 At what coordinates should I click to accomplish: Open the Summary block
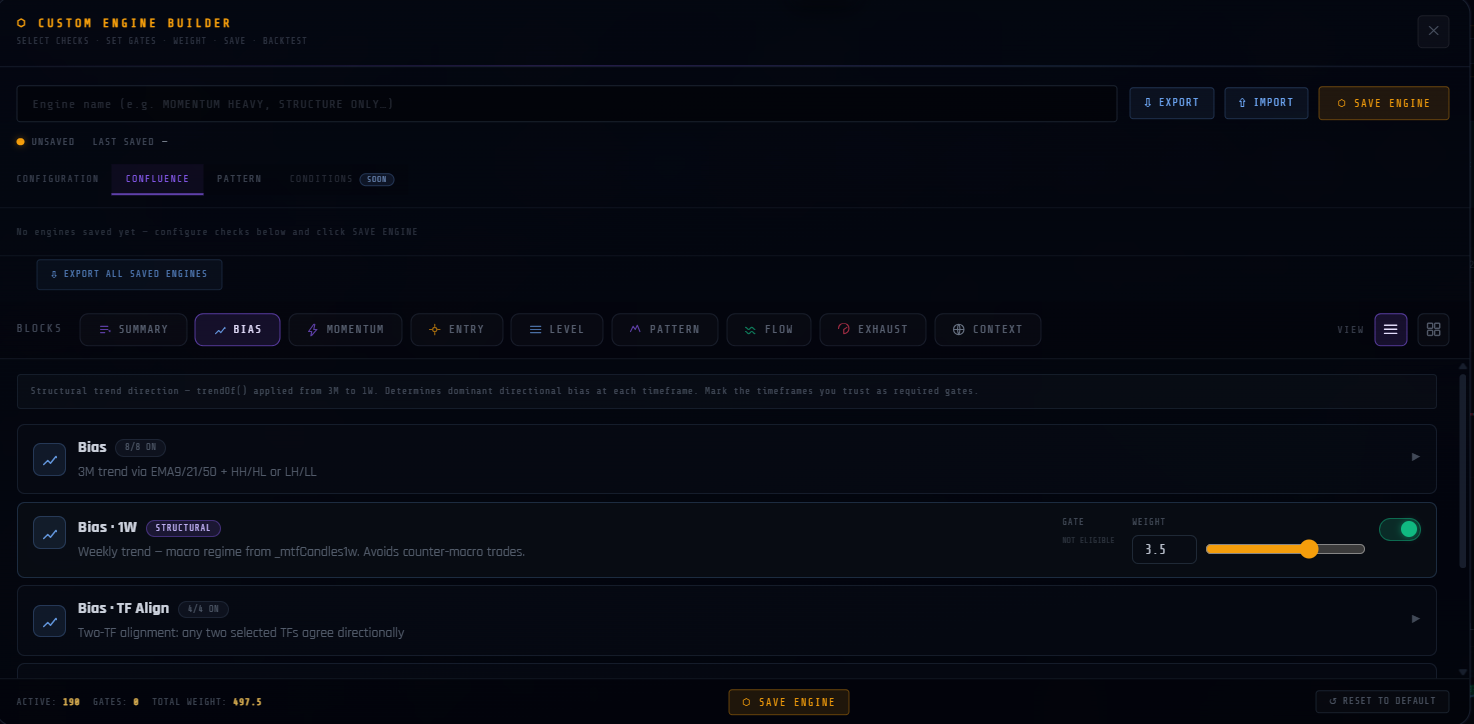[133, 329]
